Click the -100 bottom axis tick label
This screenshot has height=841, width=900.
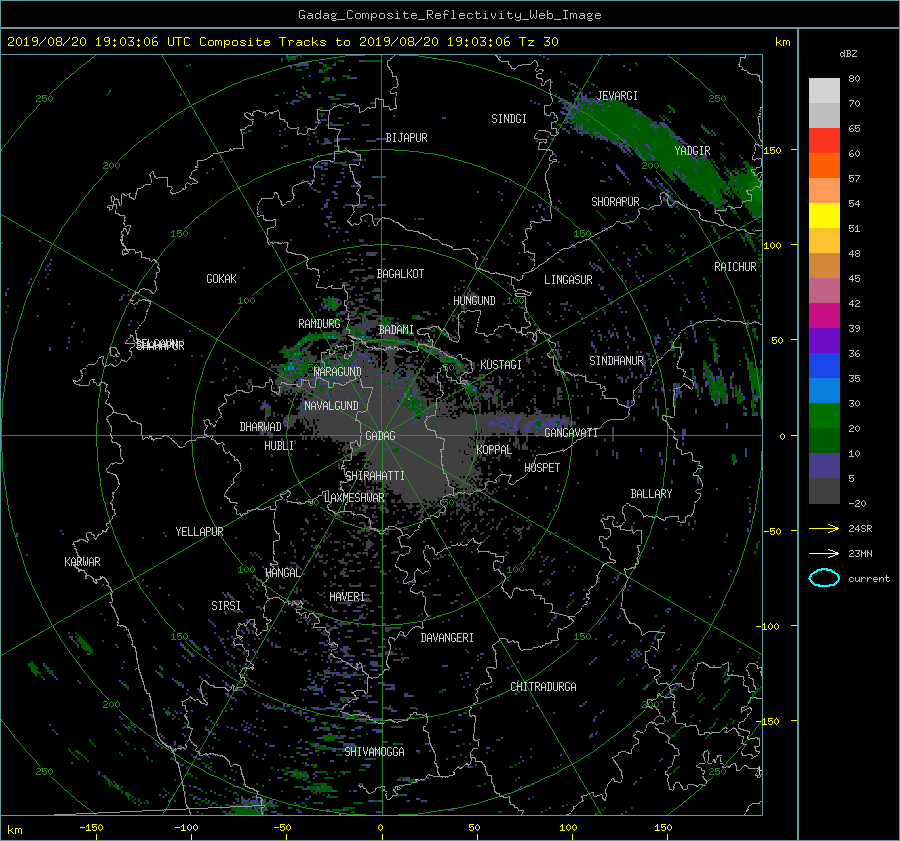click(186, 827)
